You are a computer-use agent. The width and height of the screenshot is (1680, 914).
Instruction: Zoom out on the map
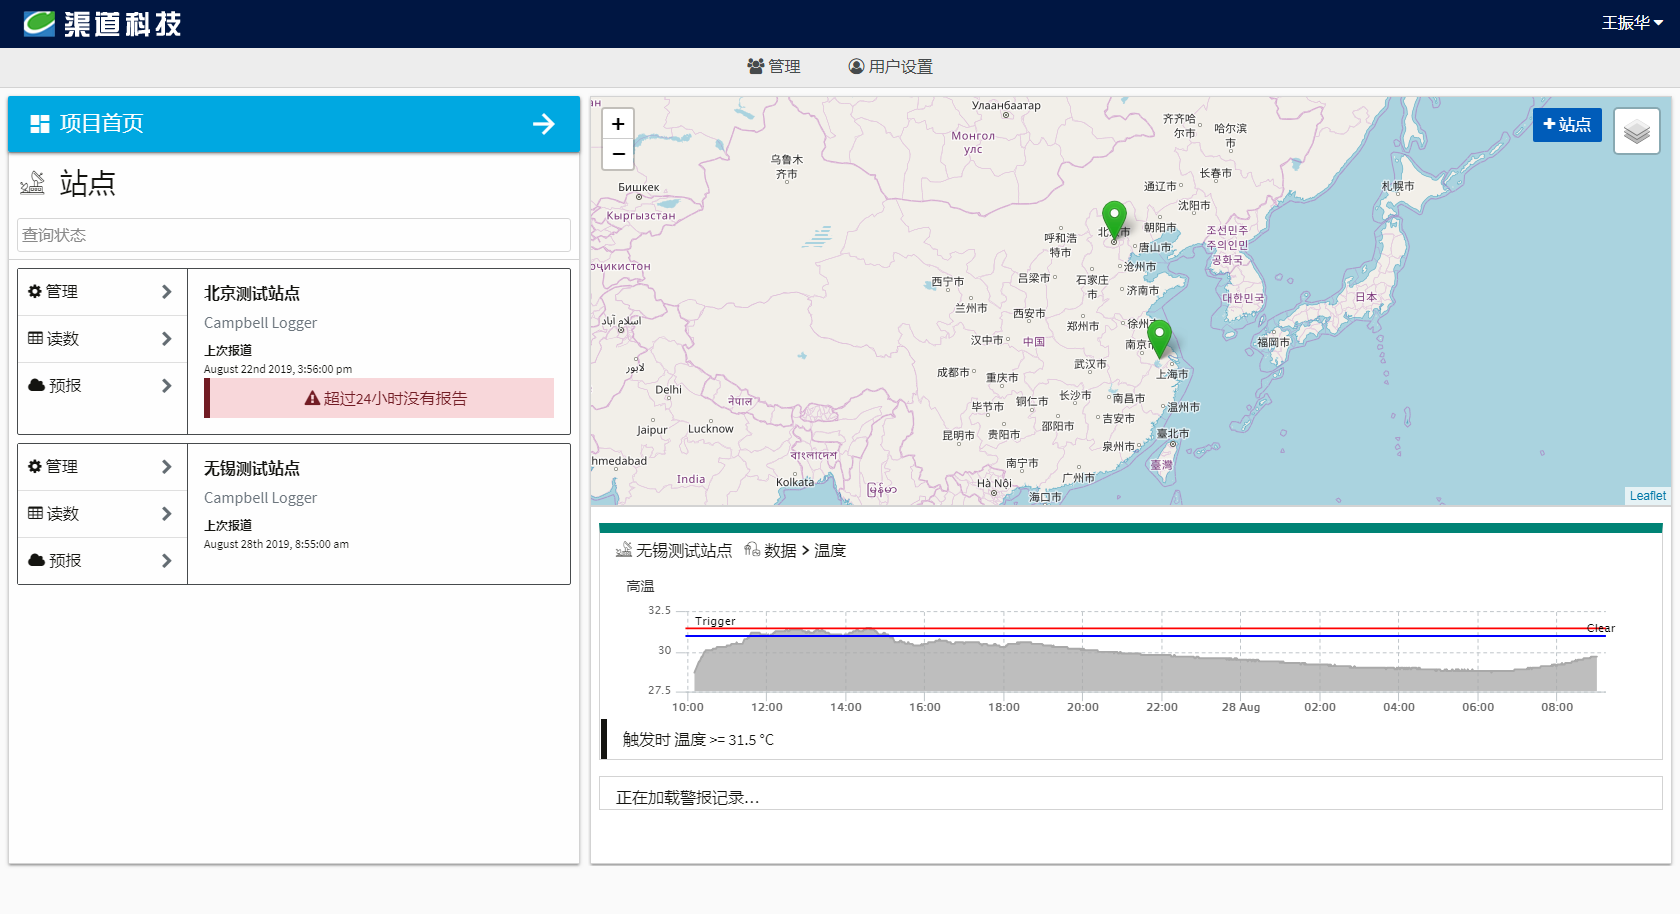coord(618,154)
